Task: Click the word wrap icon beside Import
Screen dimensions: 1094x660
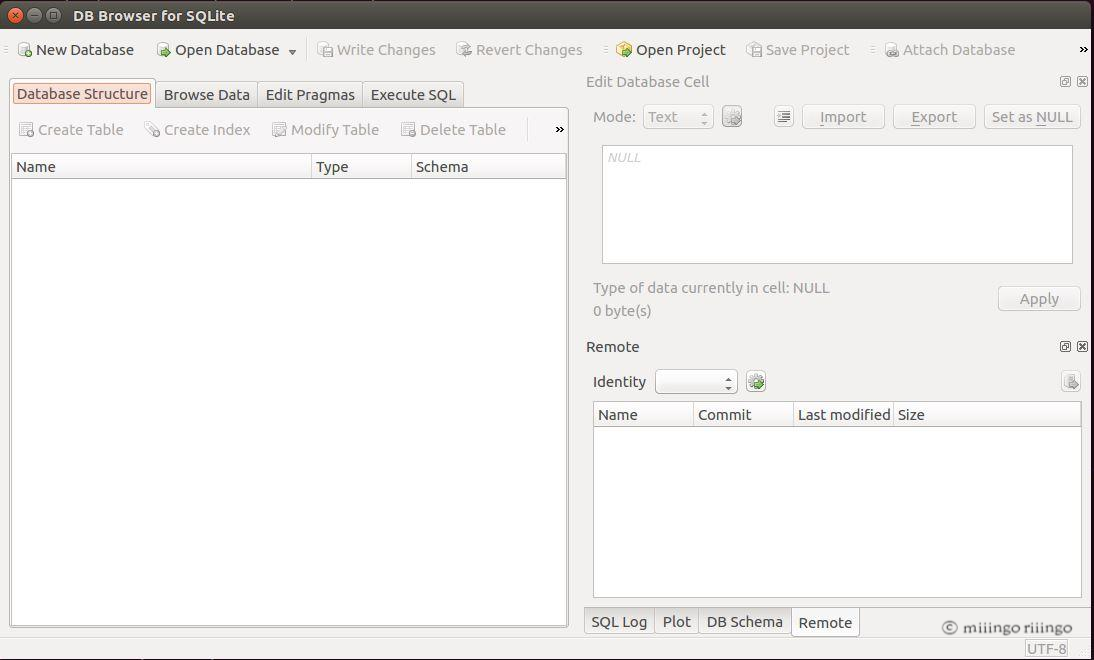Action: (784, 117)
